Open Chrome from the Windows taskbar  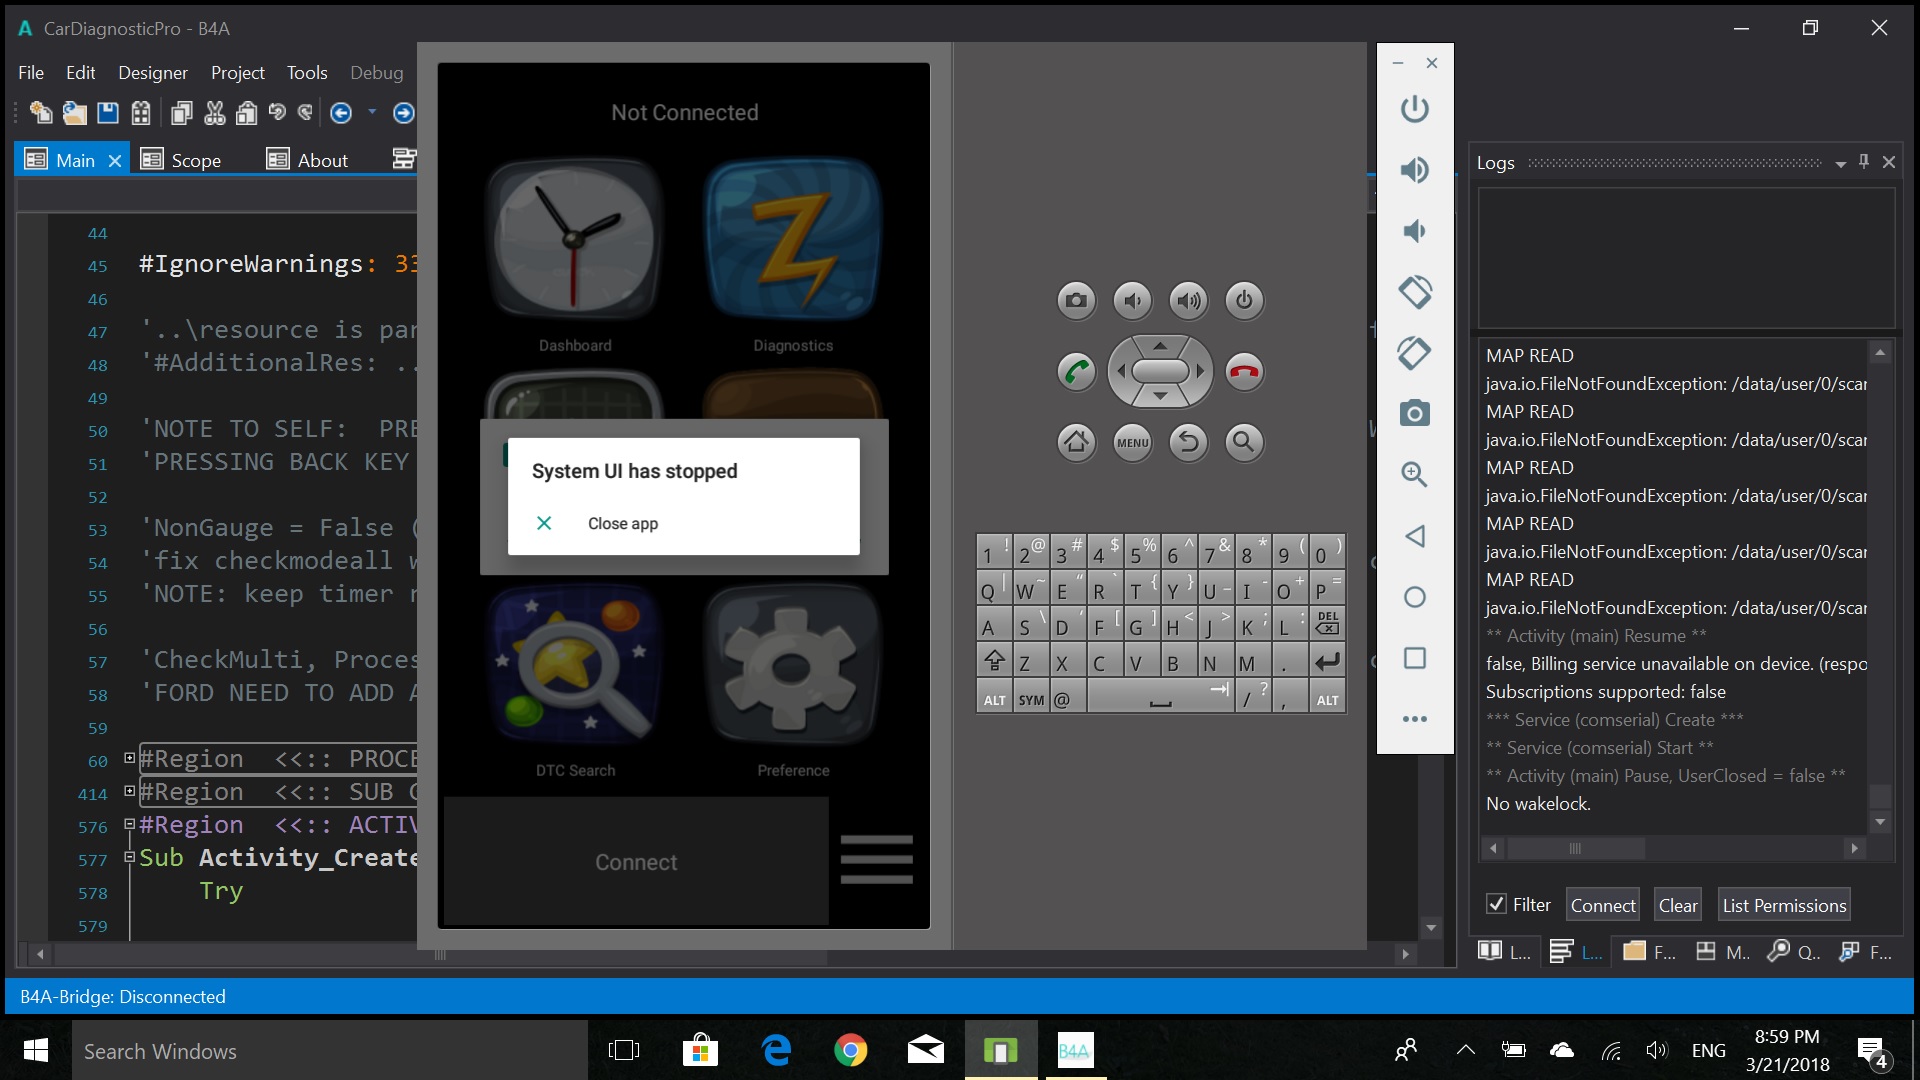(x=850, y=1050)
